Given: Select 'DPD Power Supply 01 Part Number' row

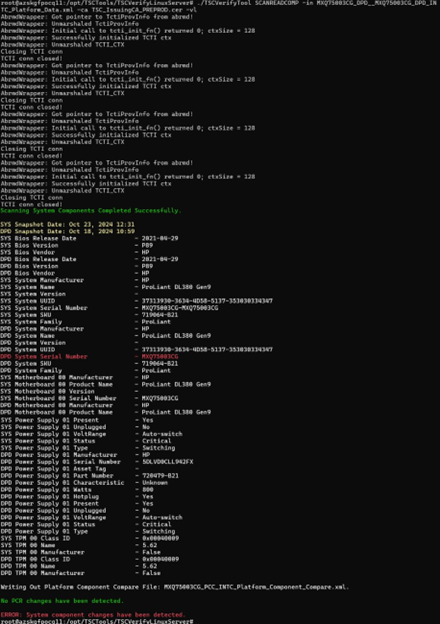Looking at the screenshot, I should [x=90, y=476].
